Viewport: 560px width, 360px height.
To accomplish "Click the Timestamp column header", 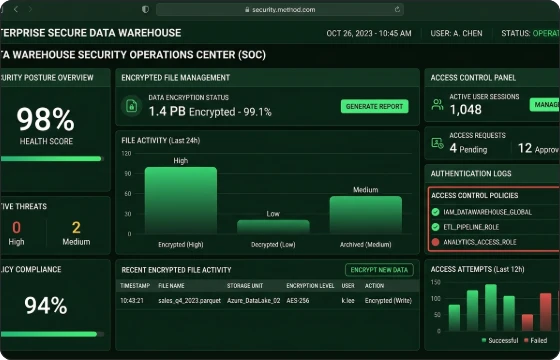I will tap(135, 286).
